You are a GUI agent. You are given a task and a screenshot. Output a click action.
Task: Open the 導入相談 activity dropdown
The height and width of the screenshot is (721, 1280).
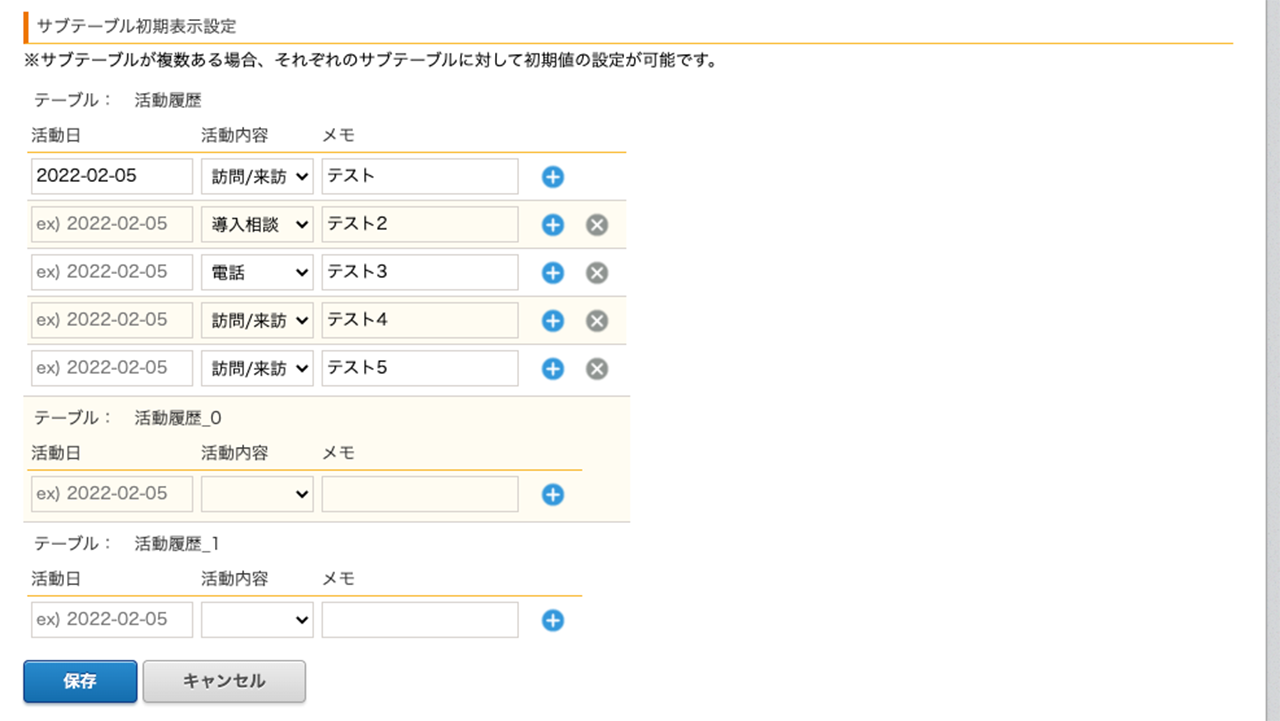pyautogui.click(x=257, y=225)
